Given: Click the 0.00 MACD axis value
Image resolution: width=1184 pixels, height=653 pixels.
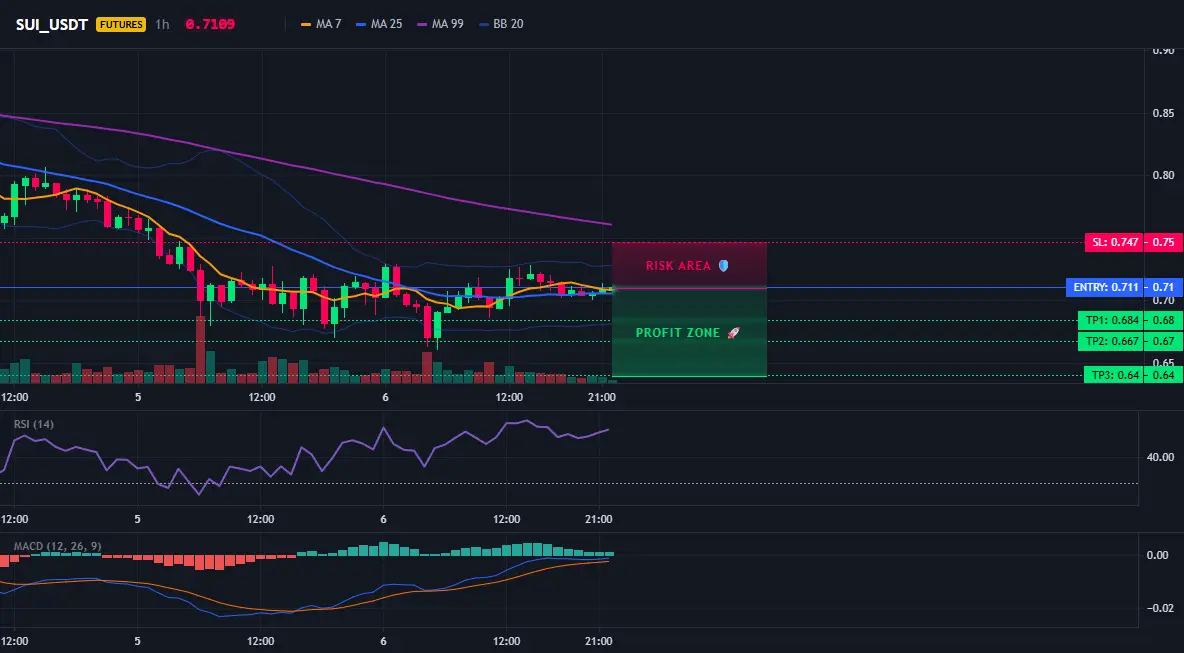Looking at the screenshot, I should (1158, 555).
